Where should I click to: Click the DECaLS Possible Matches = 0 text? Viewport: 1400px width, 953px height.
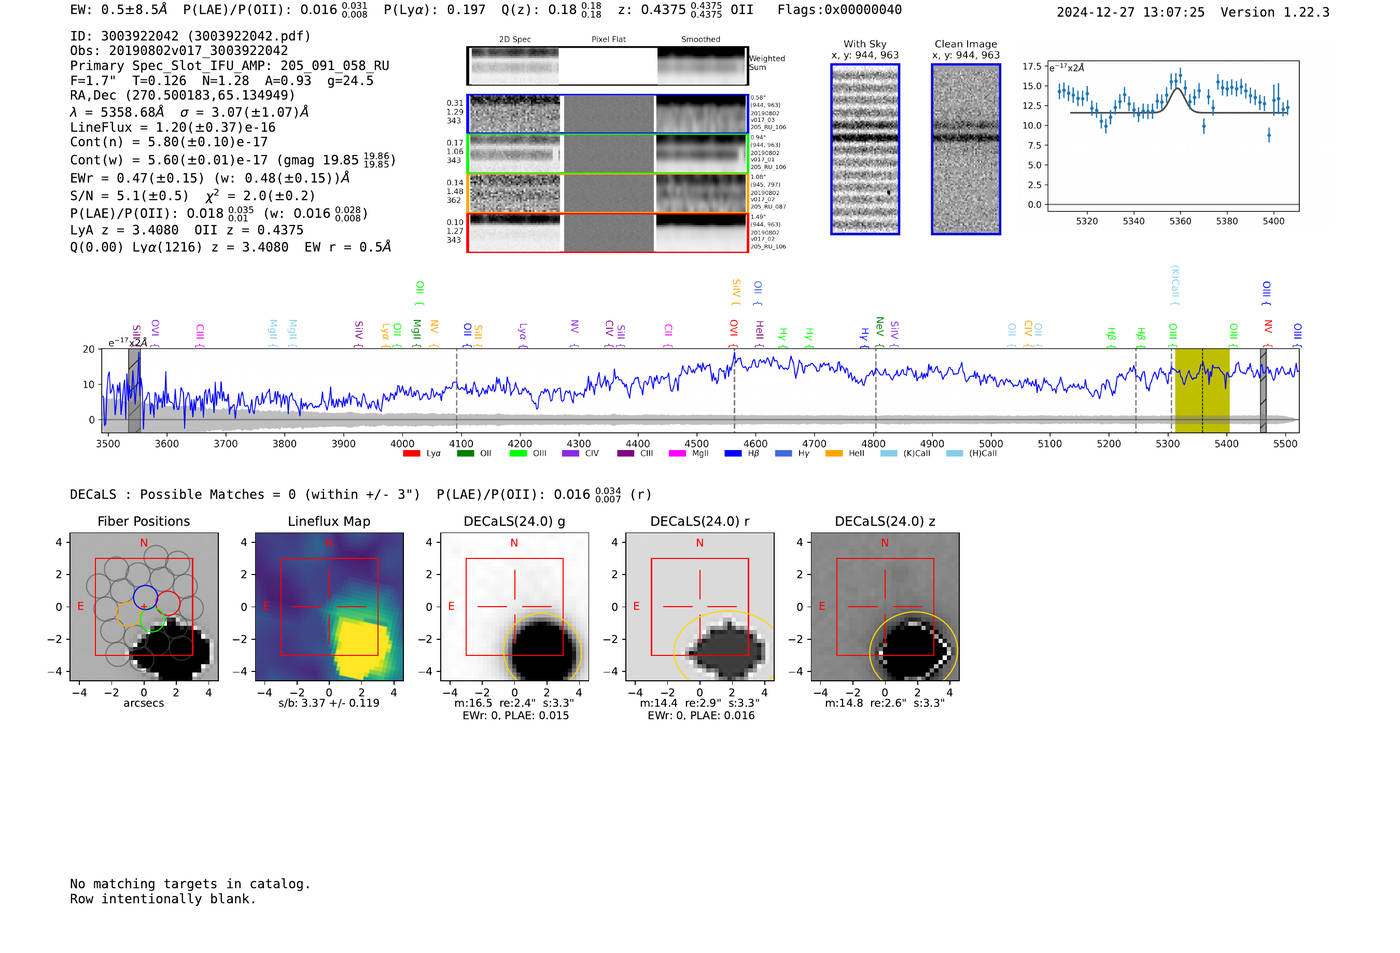(x=245, y=494)
